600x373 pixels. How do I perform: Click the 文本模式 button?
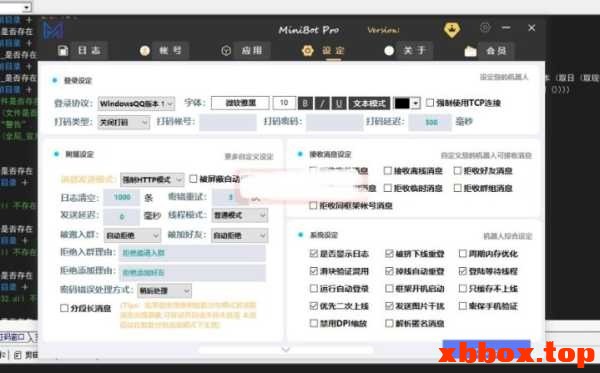click(x=369, y=103)
